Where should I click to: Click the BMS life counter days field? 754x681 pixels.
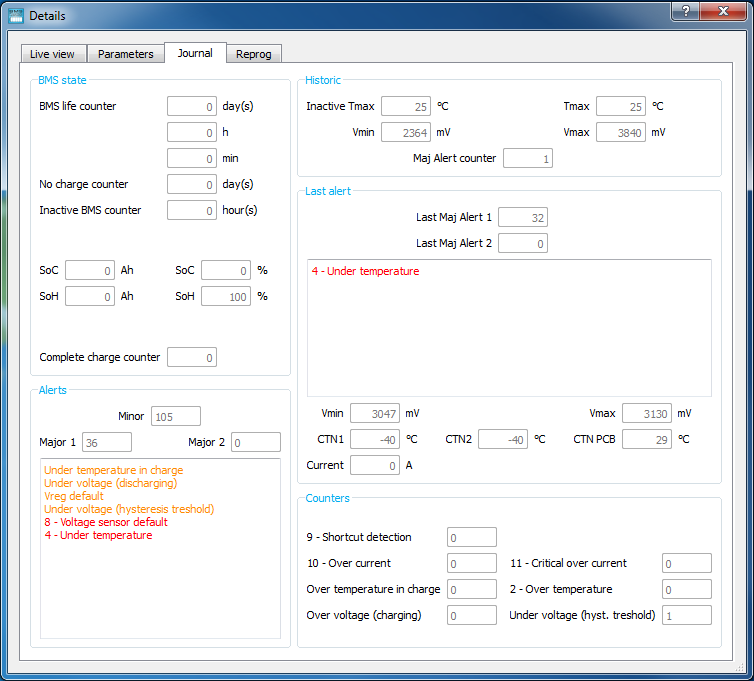pyautogui.click(x=192, y=106)
